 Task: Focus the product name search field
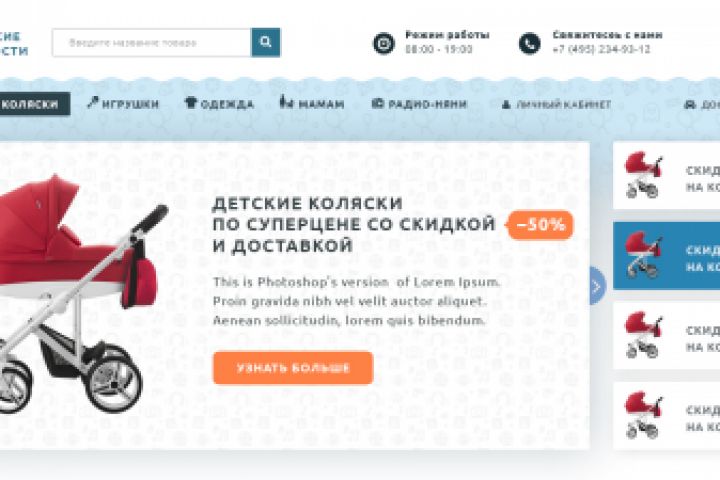152,43
